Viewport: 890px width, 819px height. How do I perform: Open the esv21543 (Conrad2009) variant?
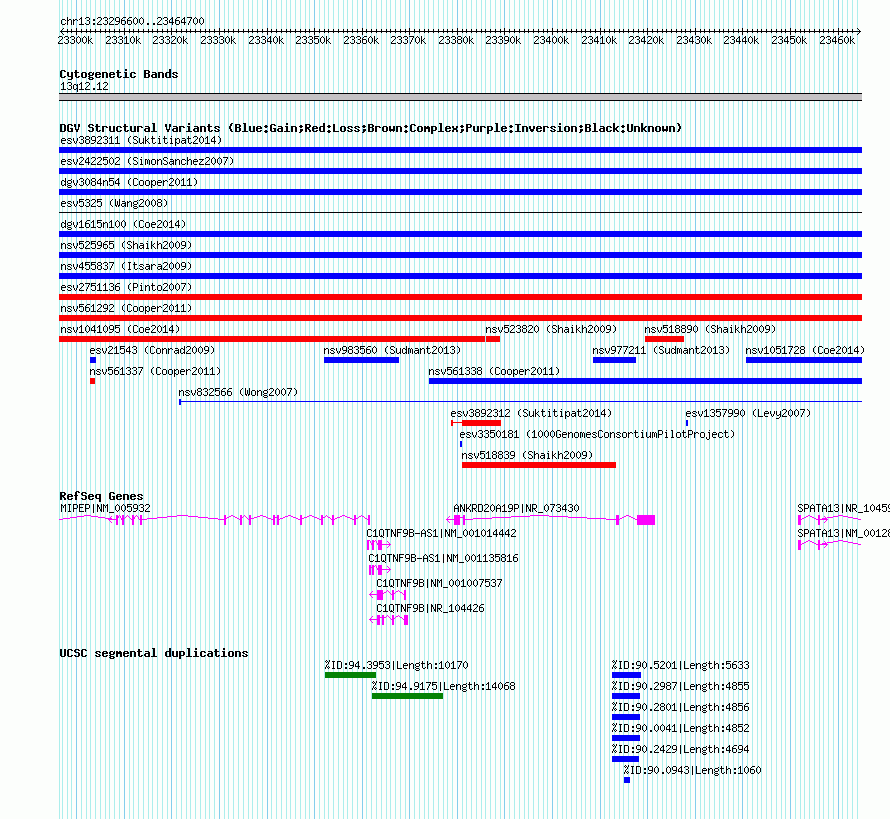[x=93, y=360]
